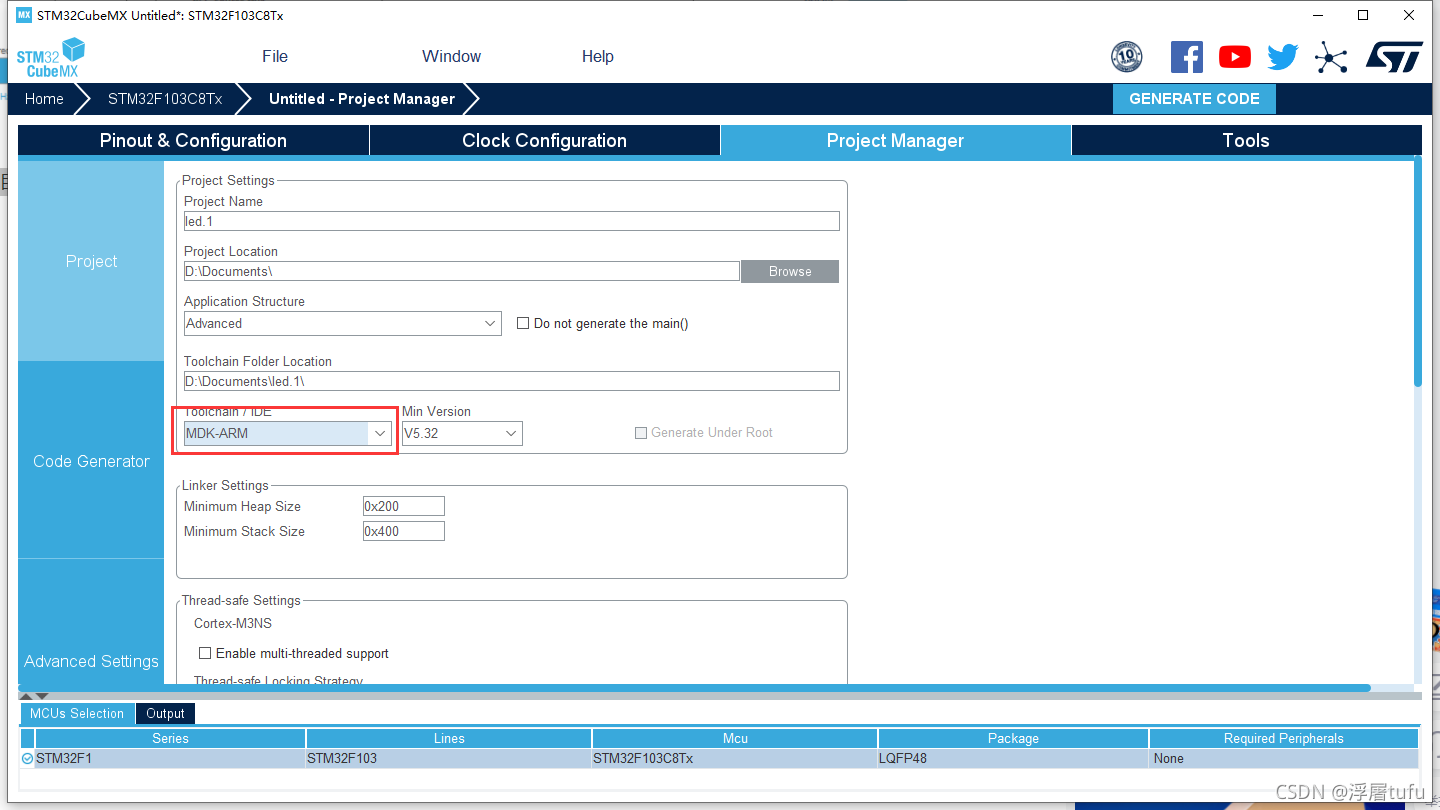Click the Project Name field
The height and width of the screenshot is (810, 1440).
point(512,221)
